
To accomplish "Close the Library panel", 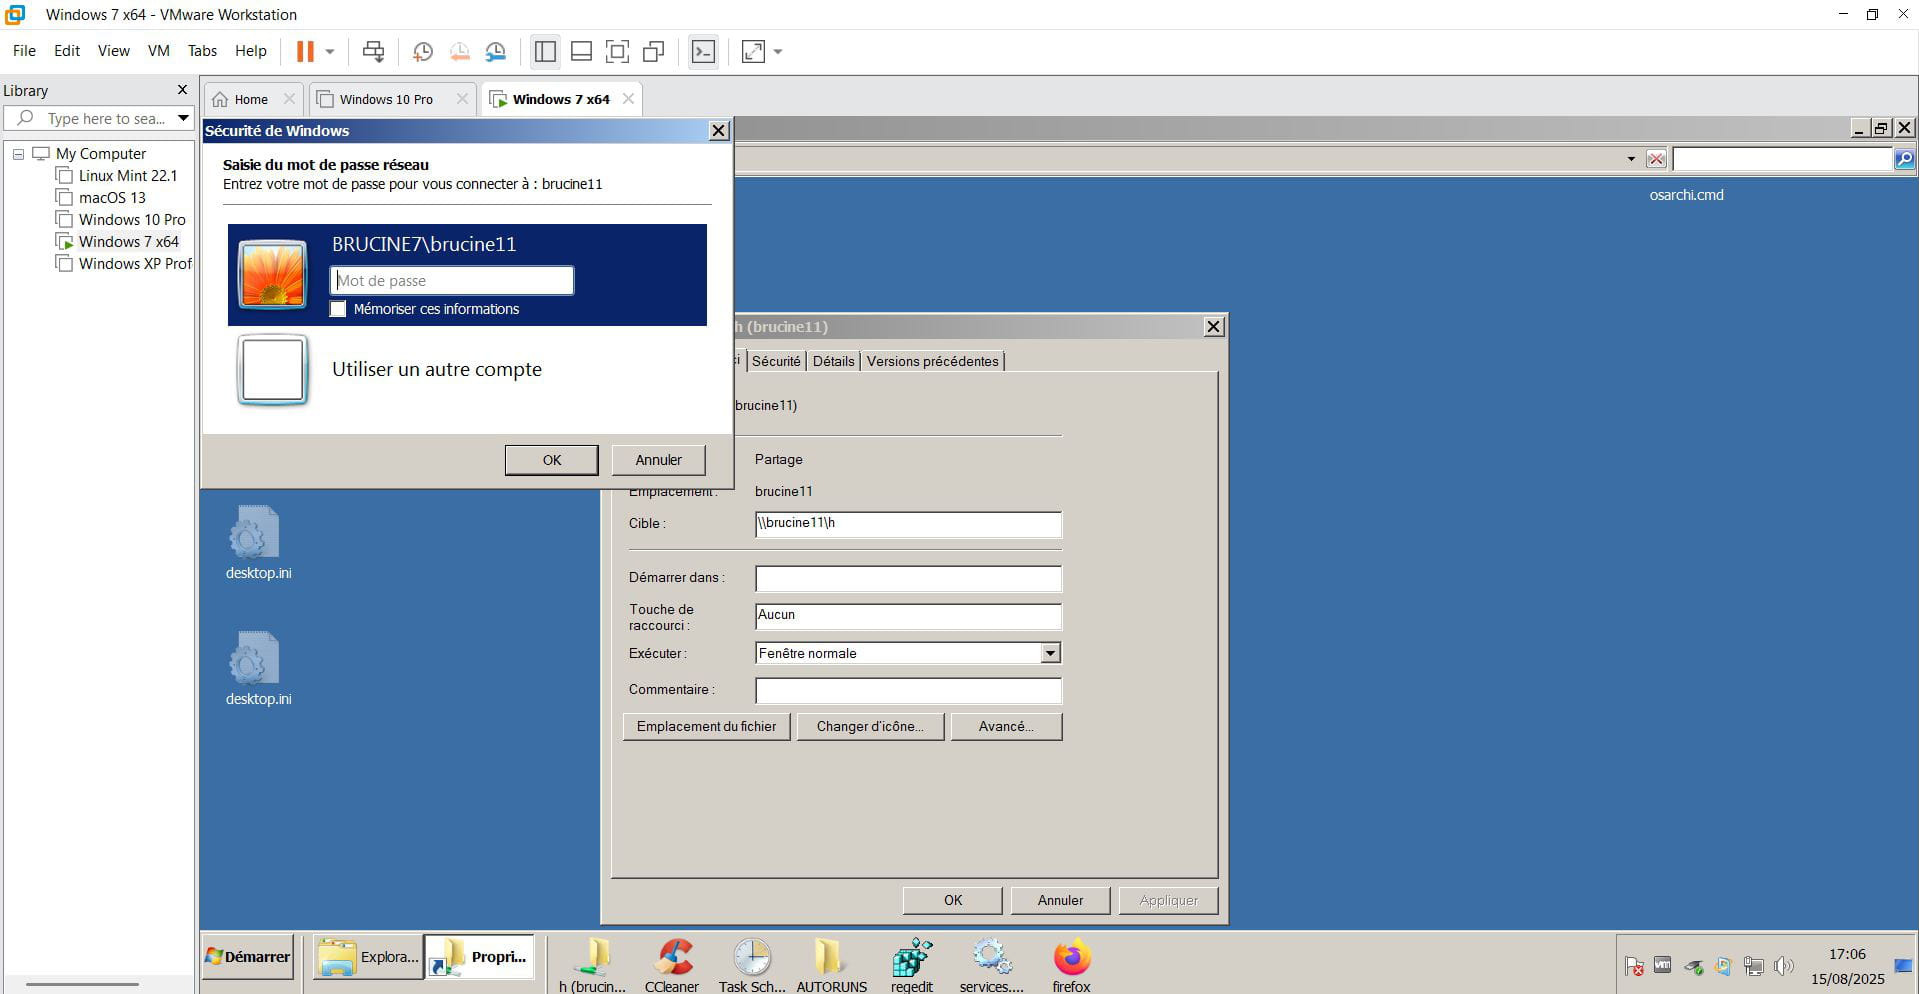I will pyautogui.click(x=182, y=90).
